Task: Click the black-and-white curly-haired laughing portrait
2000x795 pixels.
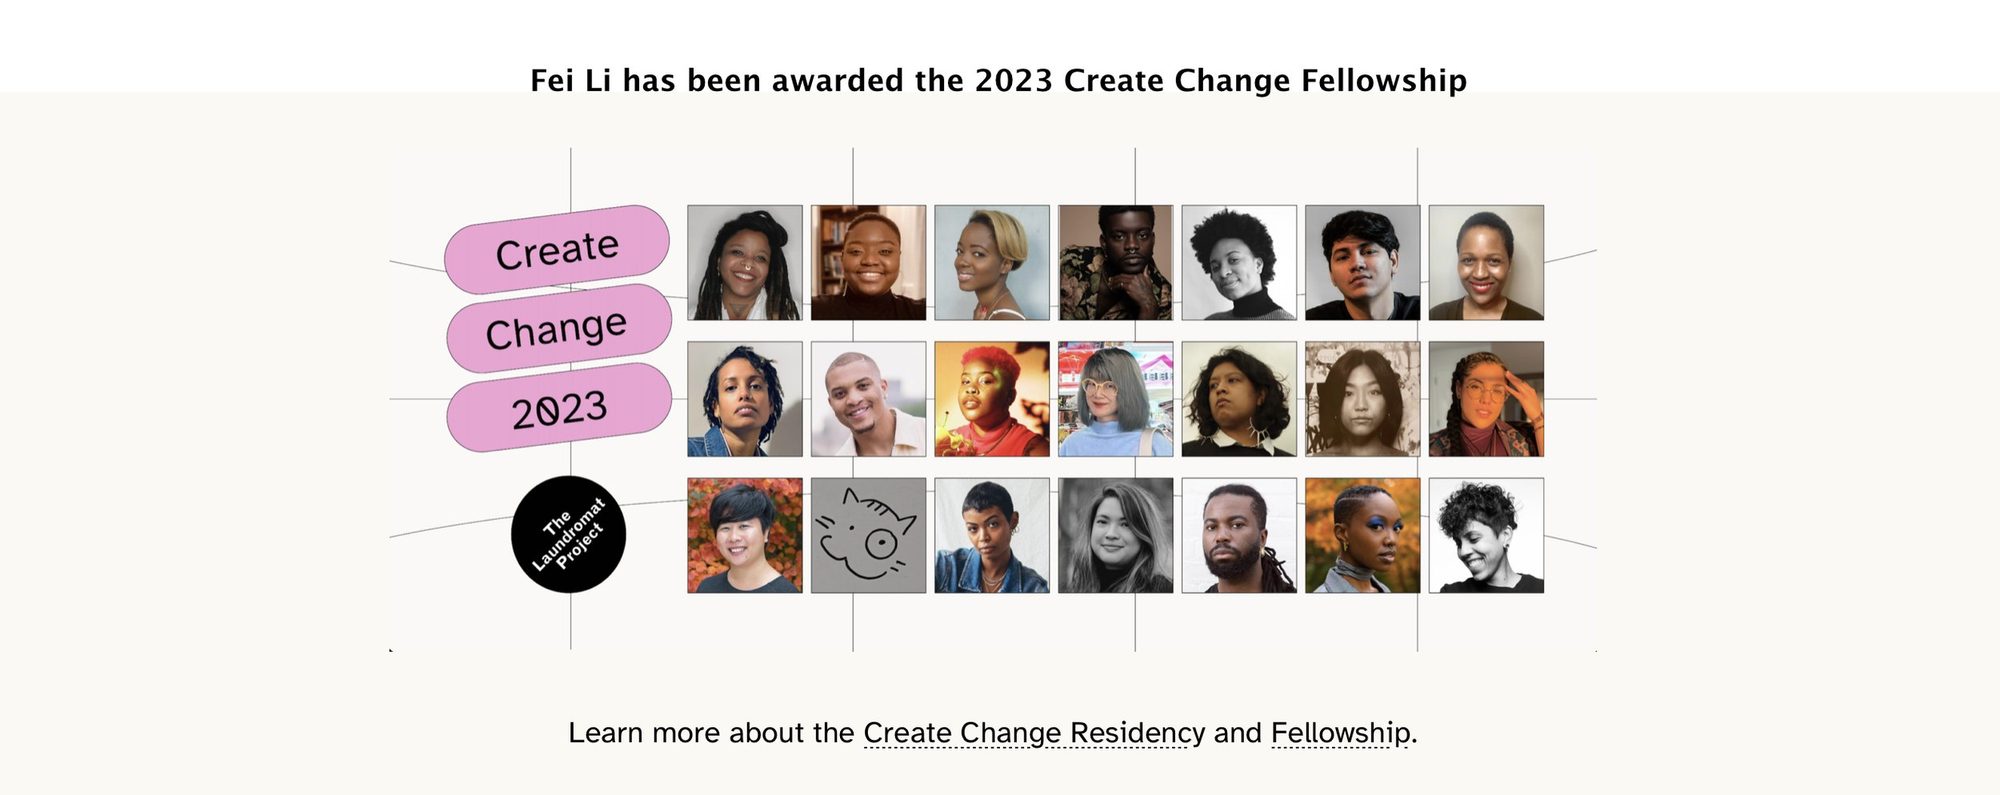Action: click(x=1486, y=535)
